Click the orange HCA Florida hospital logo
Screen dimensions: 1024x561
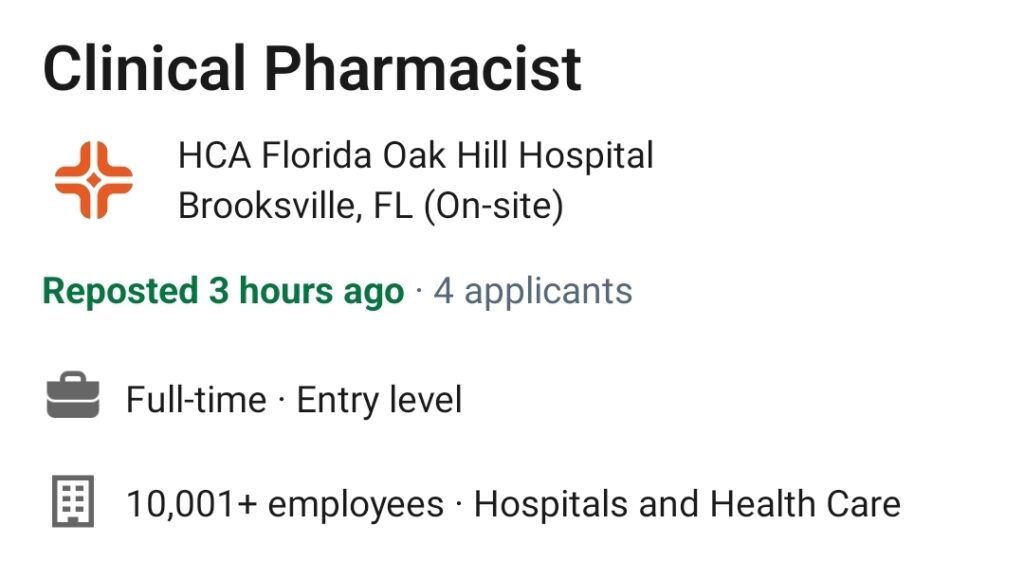(93, 180)
